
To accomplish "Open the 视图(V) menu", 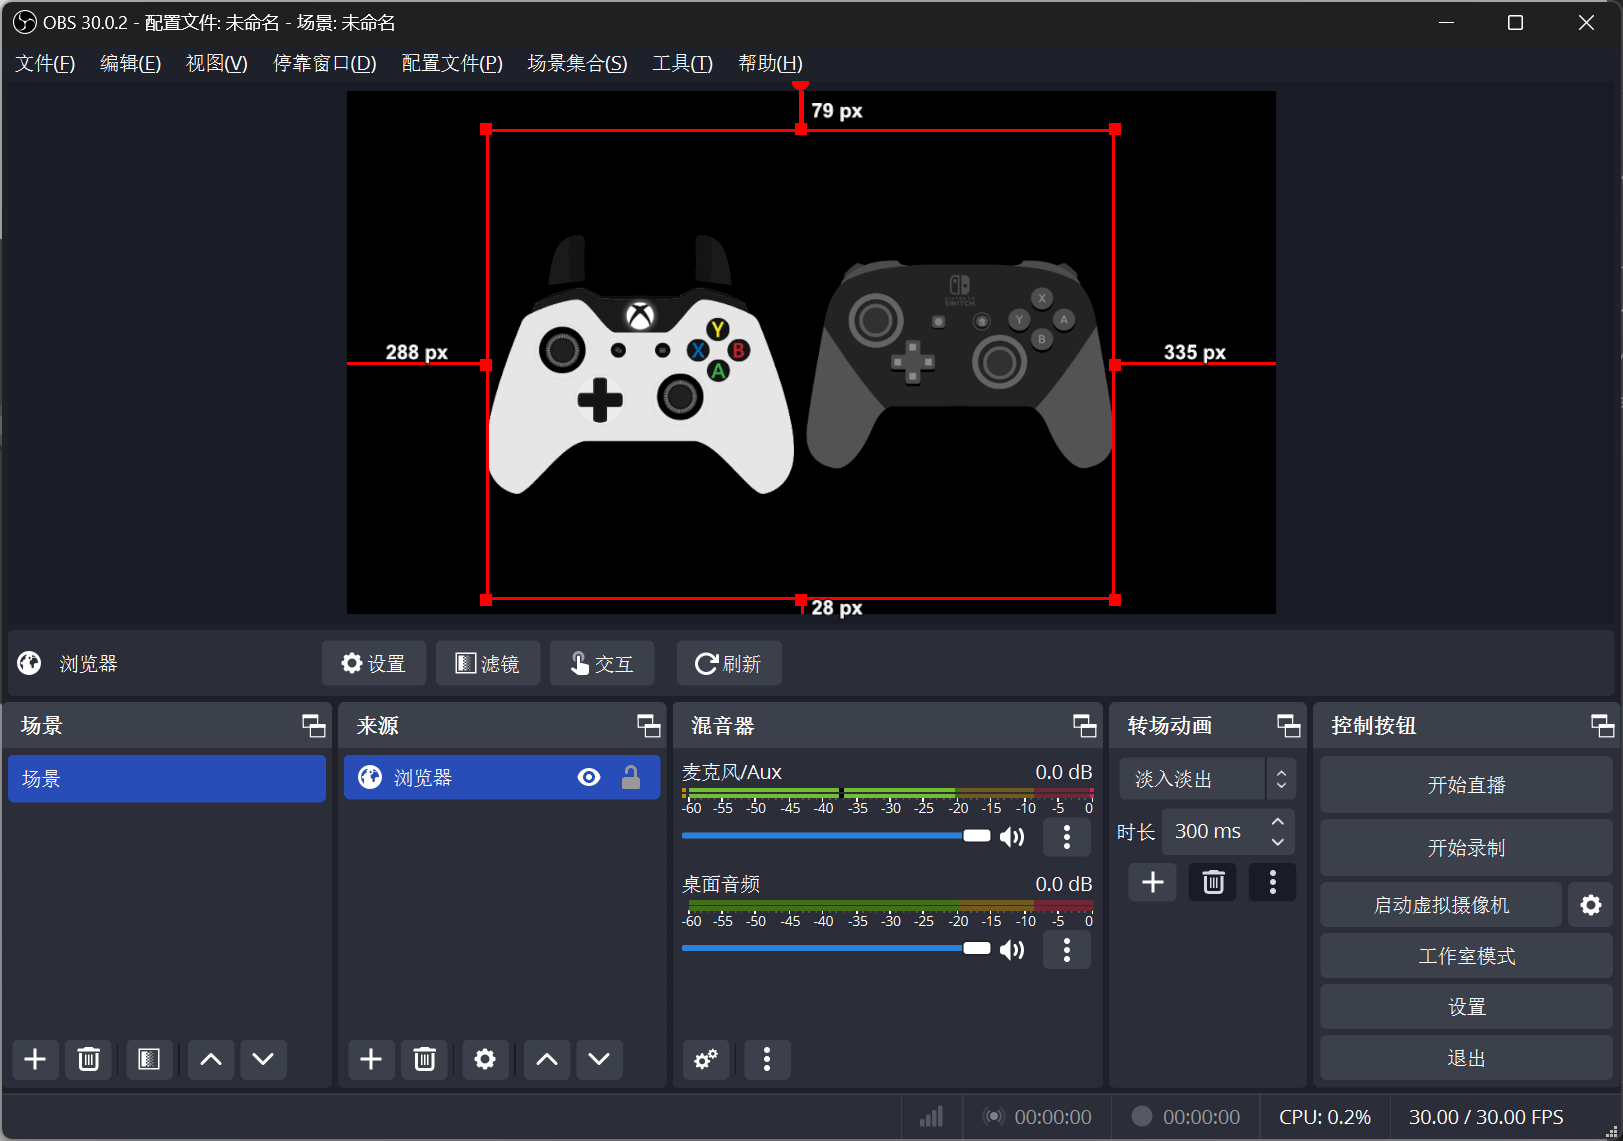I will point(217,63).
